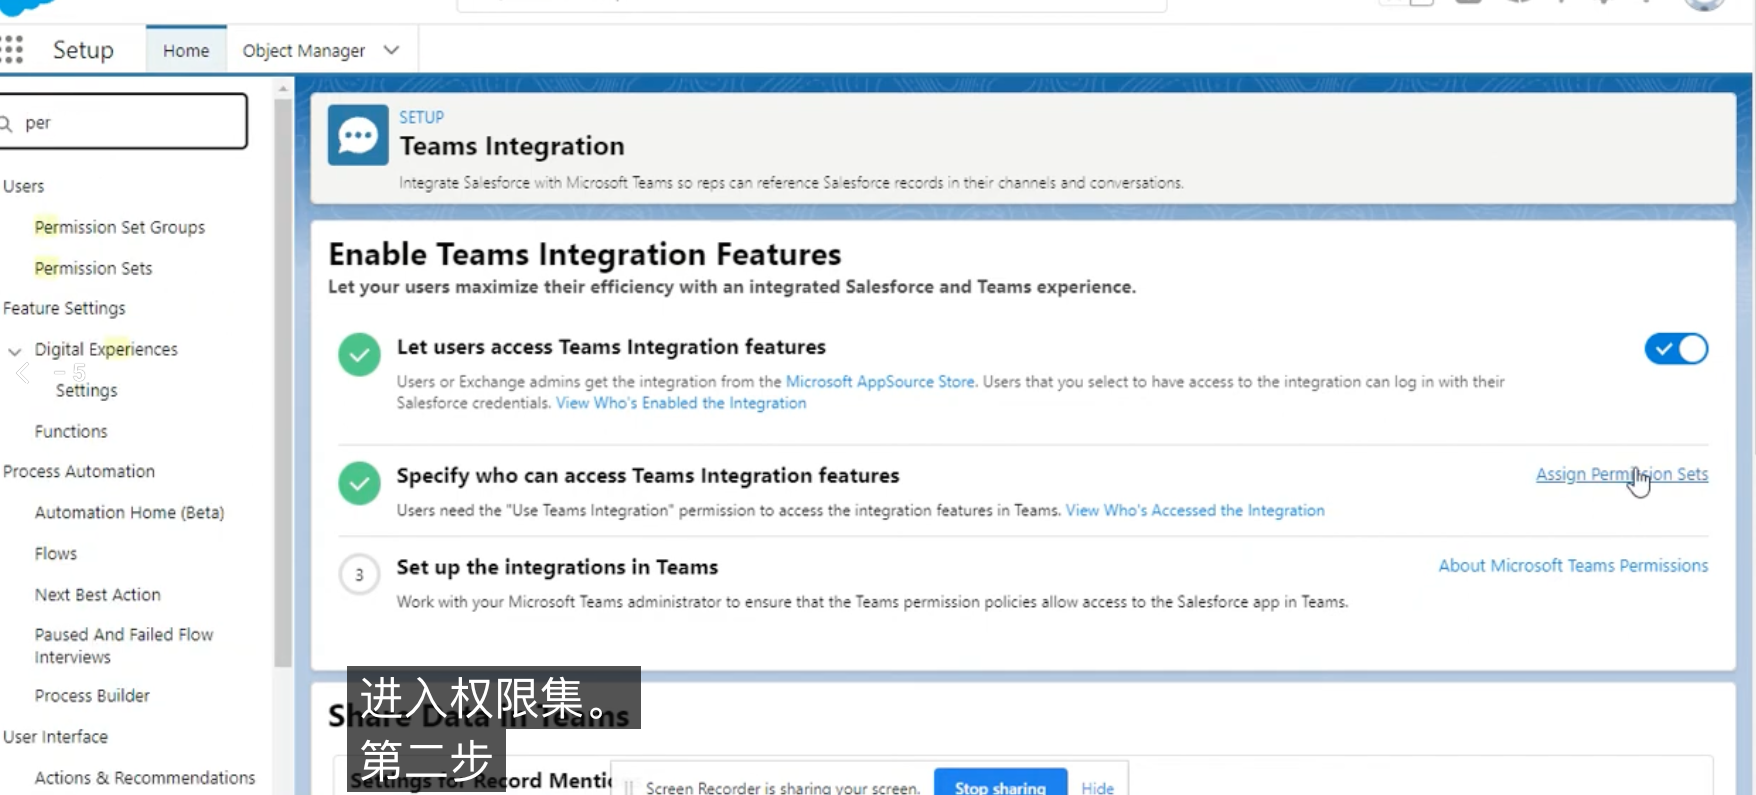Open Paused And Failed Flow Interviews
Image resolution: width=1756 pixels, height=795 pixels.
pos(124,645)
